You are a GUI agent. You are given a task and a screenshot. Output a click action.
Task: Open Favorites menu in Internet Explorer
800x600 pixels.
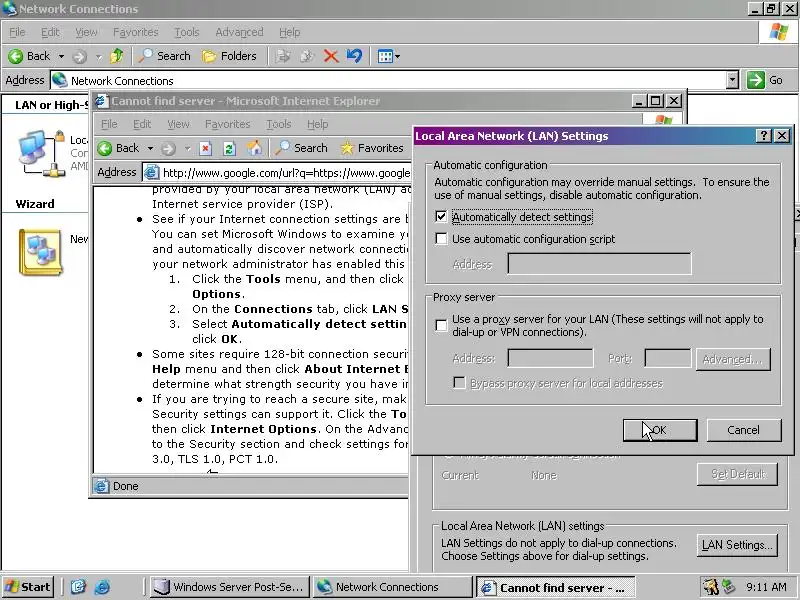click(x=228, y=124)
